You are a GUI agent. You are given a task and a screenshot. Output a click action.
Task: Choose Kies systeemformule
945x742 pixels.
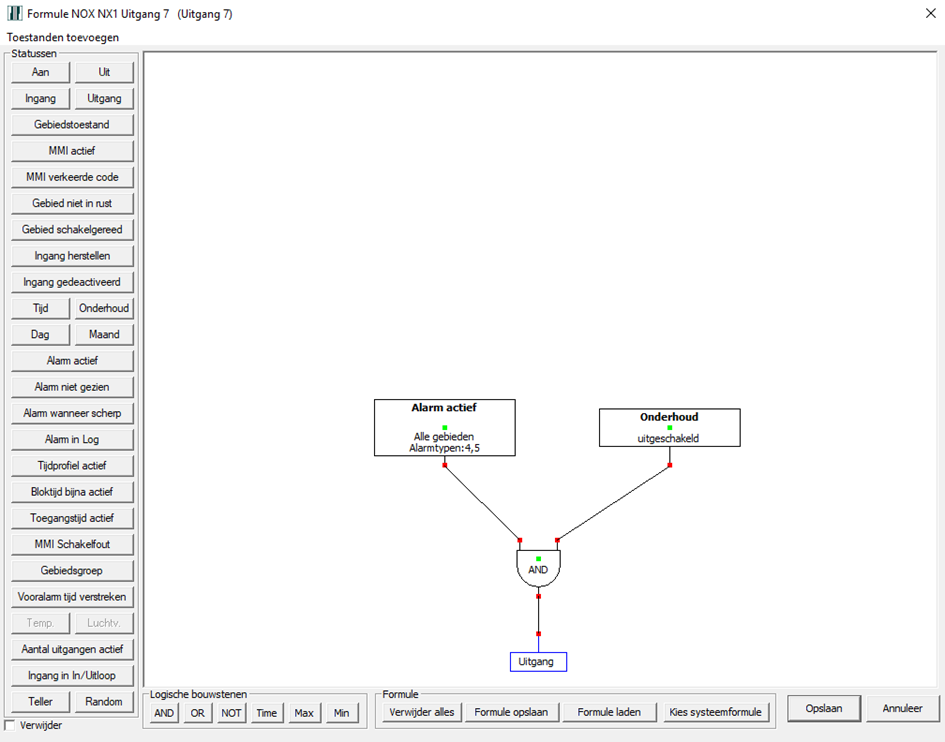(x=715, y=713)
